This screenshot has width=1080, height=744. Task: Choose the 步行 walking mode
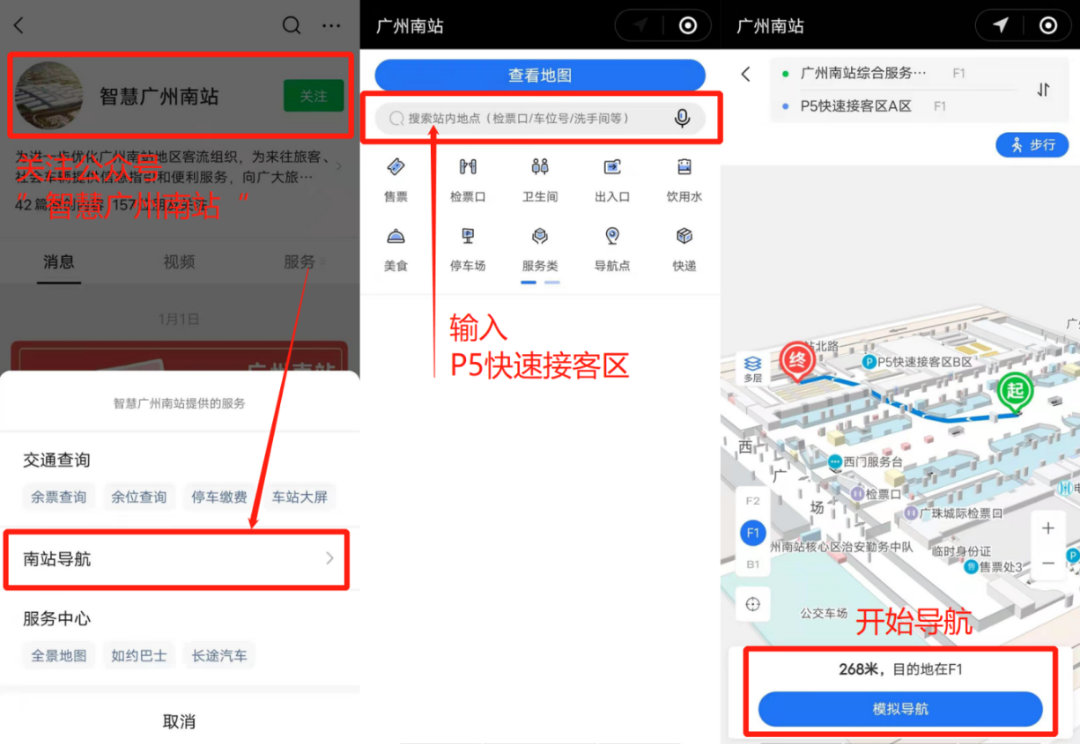click(x=1032, y=145)
